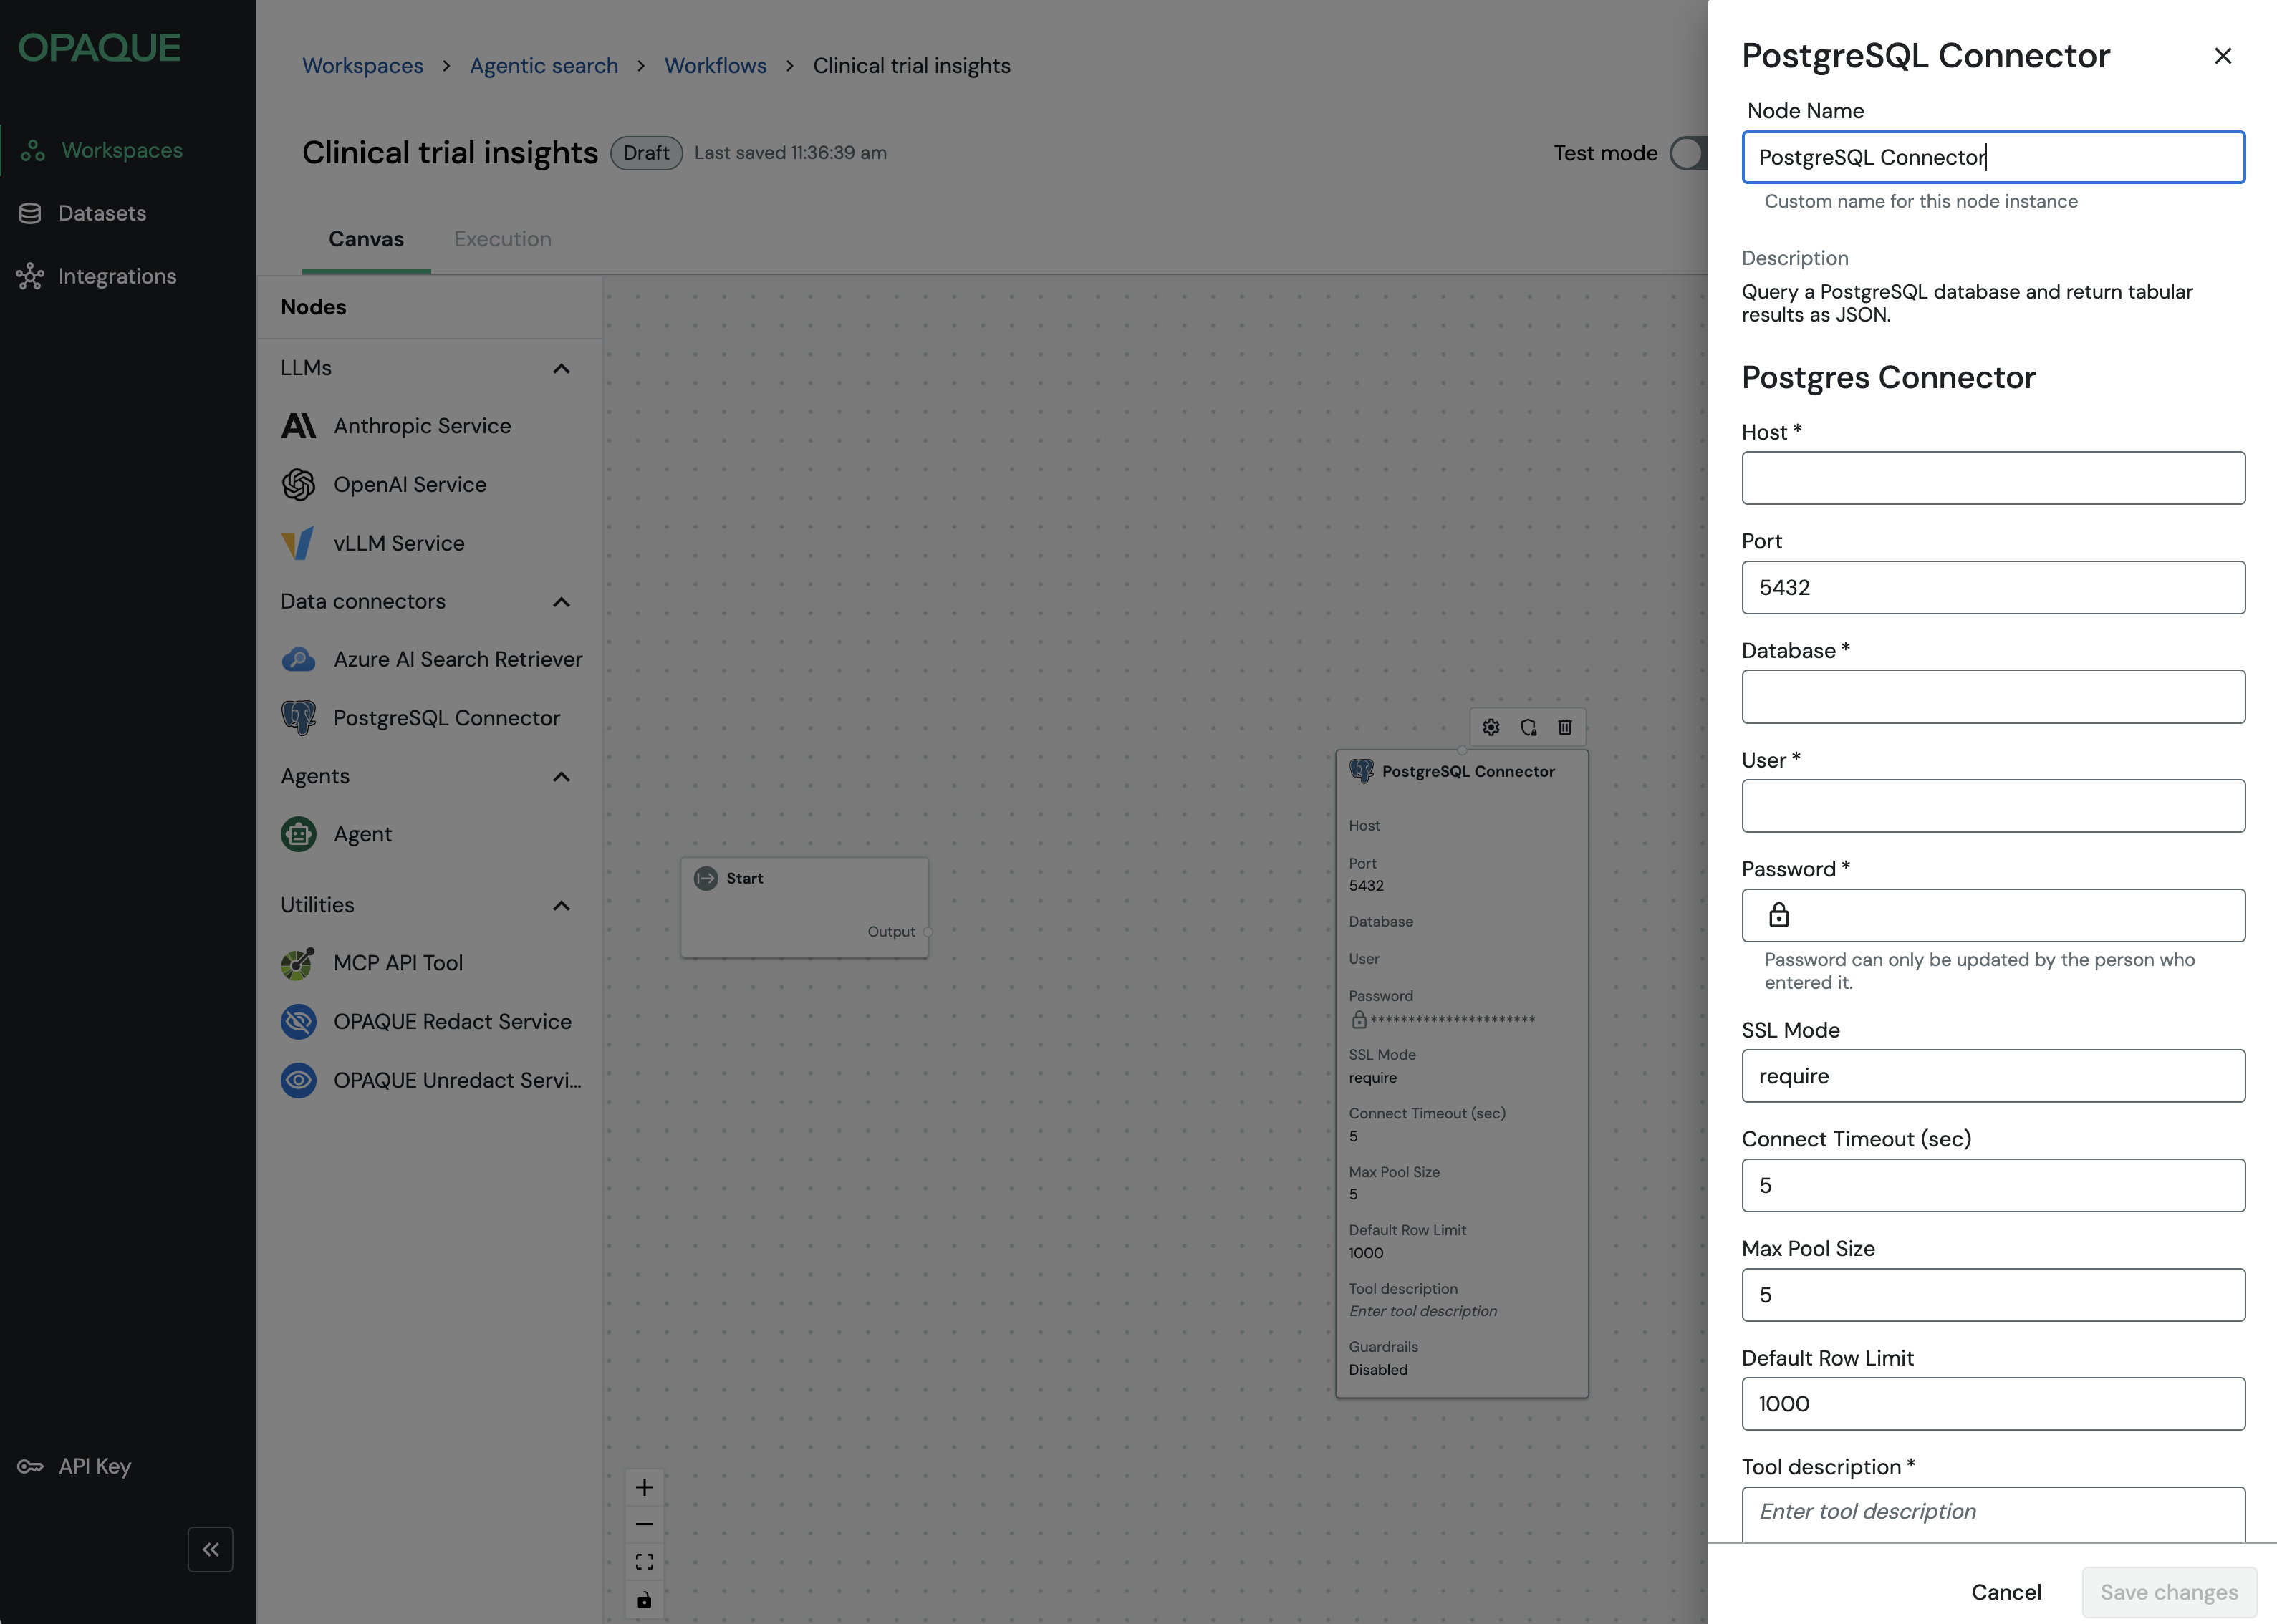Close the PostgreSQL Connector panel
2277x1624 pixels.
[2222, 56]
